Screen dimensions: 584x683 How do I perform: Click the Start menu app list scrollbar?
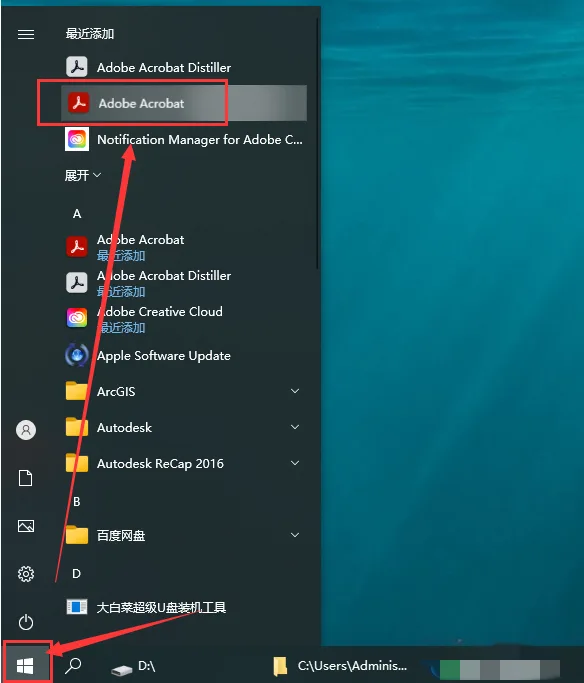[318, 144]
